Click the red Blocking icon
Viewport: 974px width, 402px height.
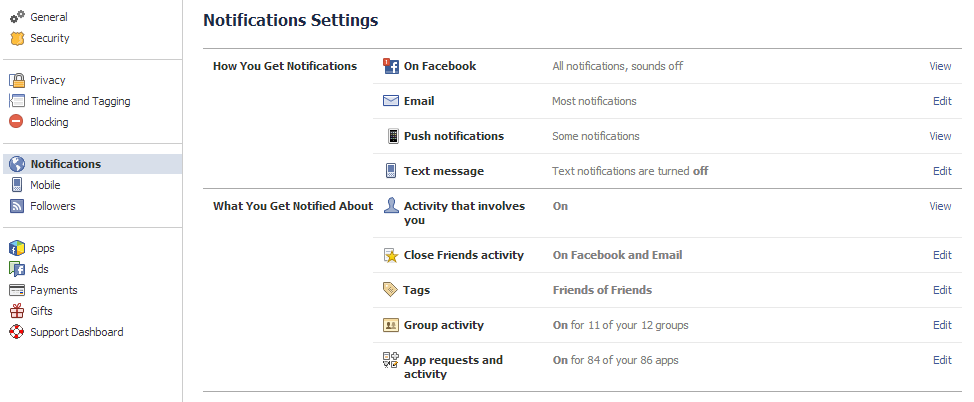tap(16, 122)
